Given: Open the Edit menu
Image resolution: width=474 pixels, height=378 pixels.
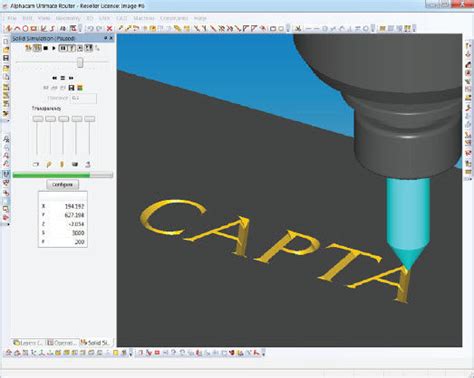Looking at the screenshot, I should (x=27, y=18).
